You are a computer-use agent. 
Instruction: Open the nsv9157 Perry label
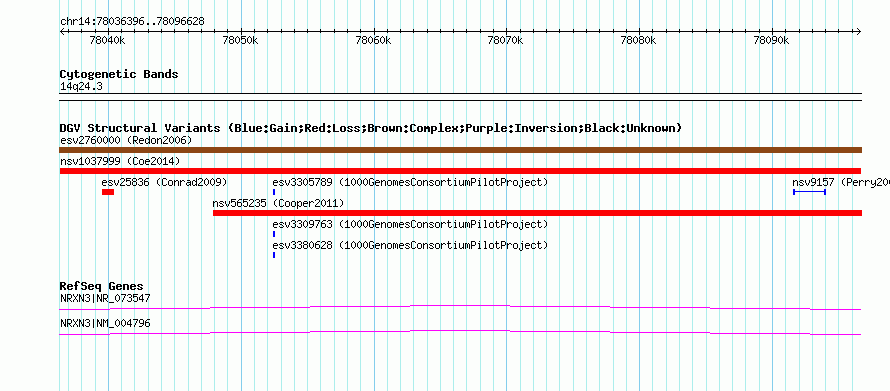pyautogui.click(x=841, y=182)
